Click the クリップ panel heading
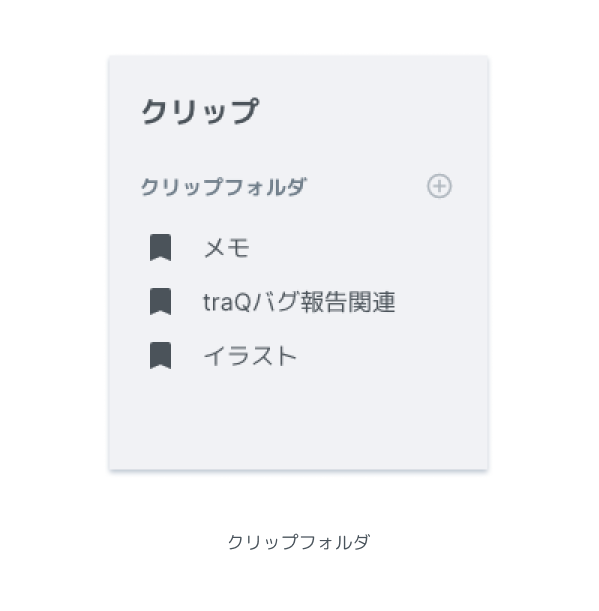The height and width of the screenshot is (611, 599). coord(200,111)
